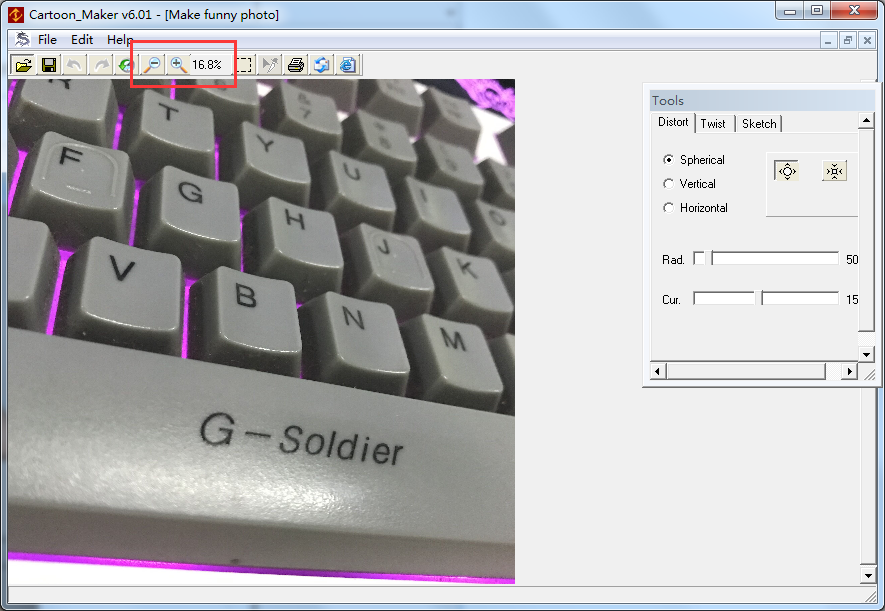Click the Tools panel title bar
885x611 pixels.
tap(763, 100)
